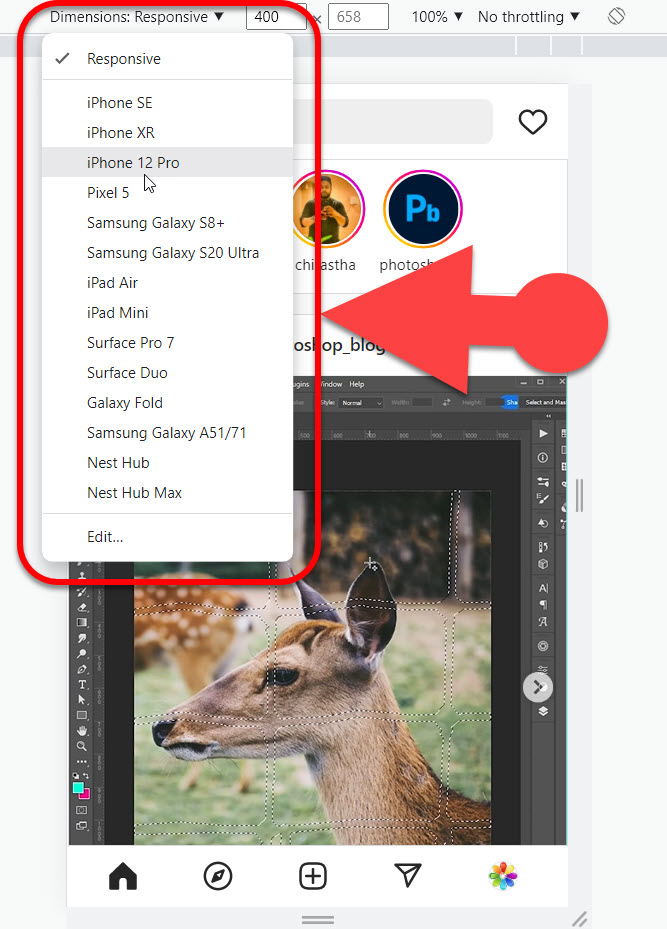
Task: Pick Galaxy Fold from device menu
Action: pos(168,403)
